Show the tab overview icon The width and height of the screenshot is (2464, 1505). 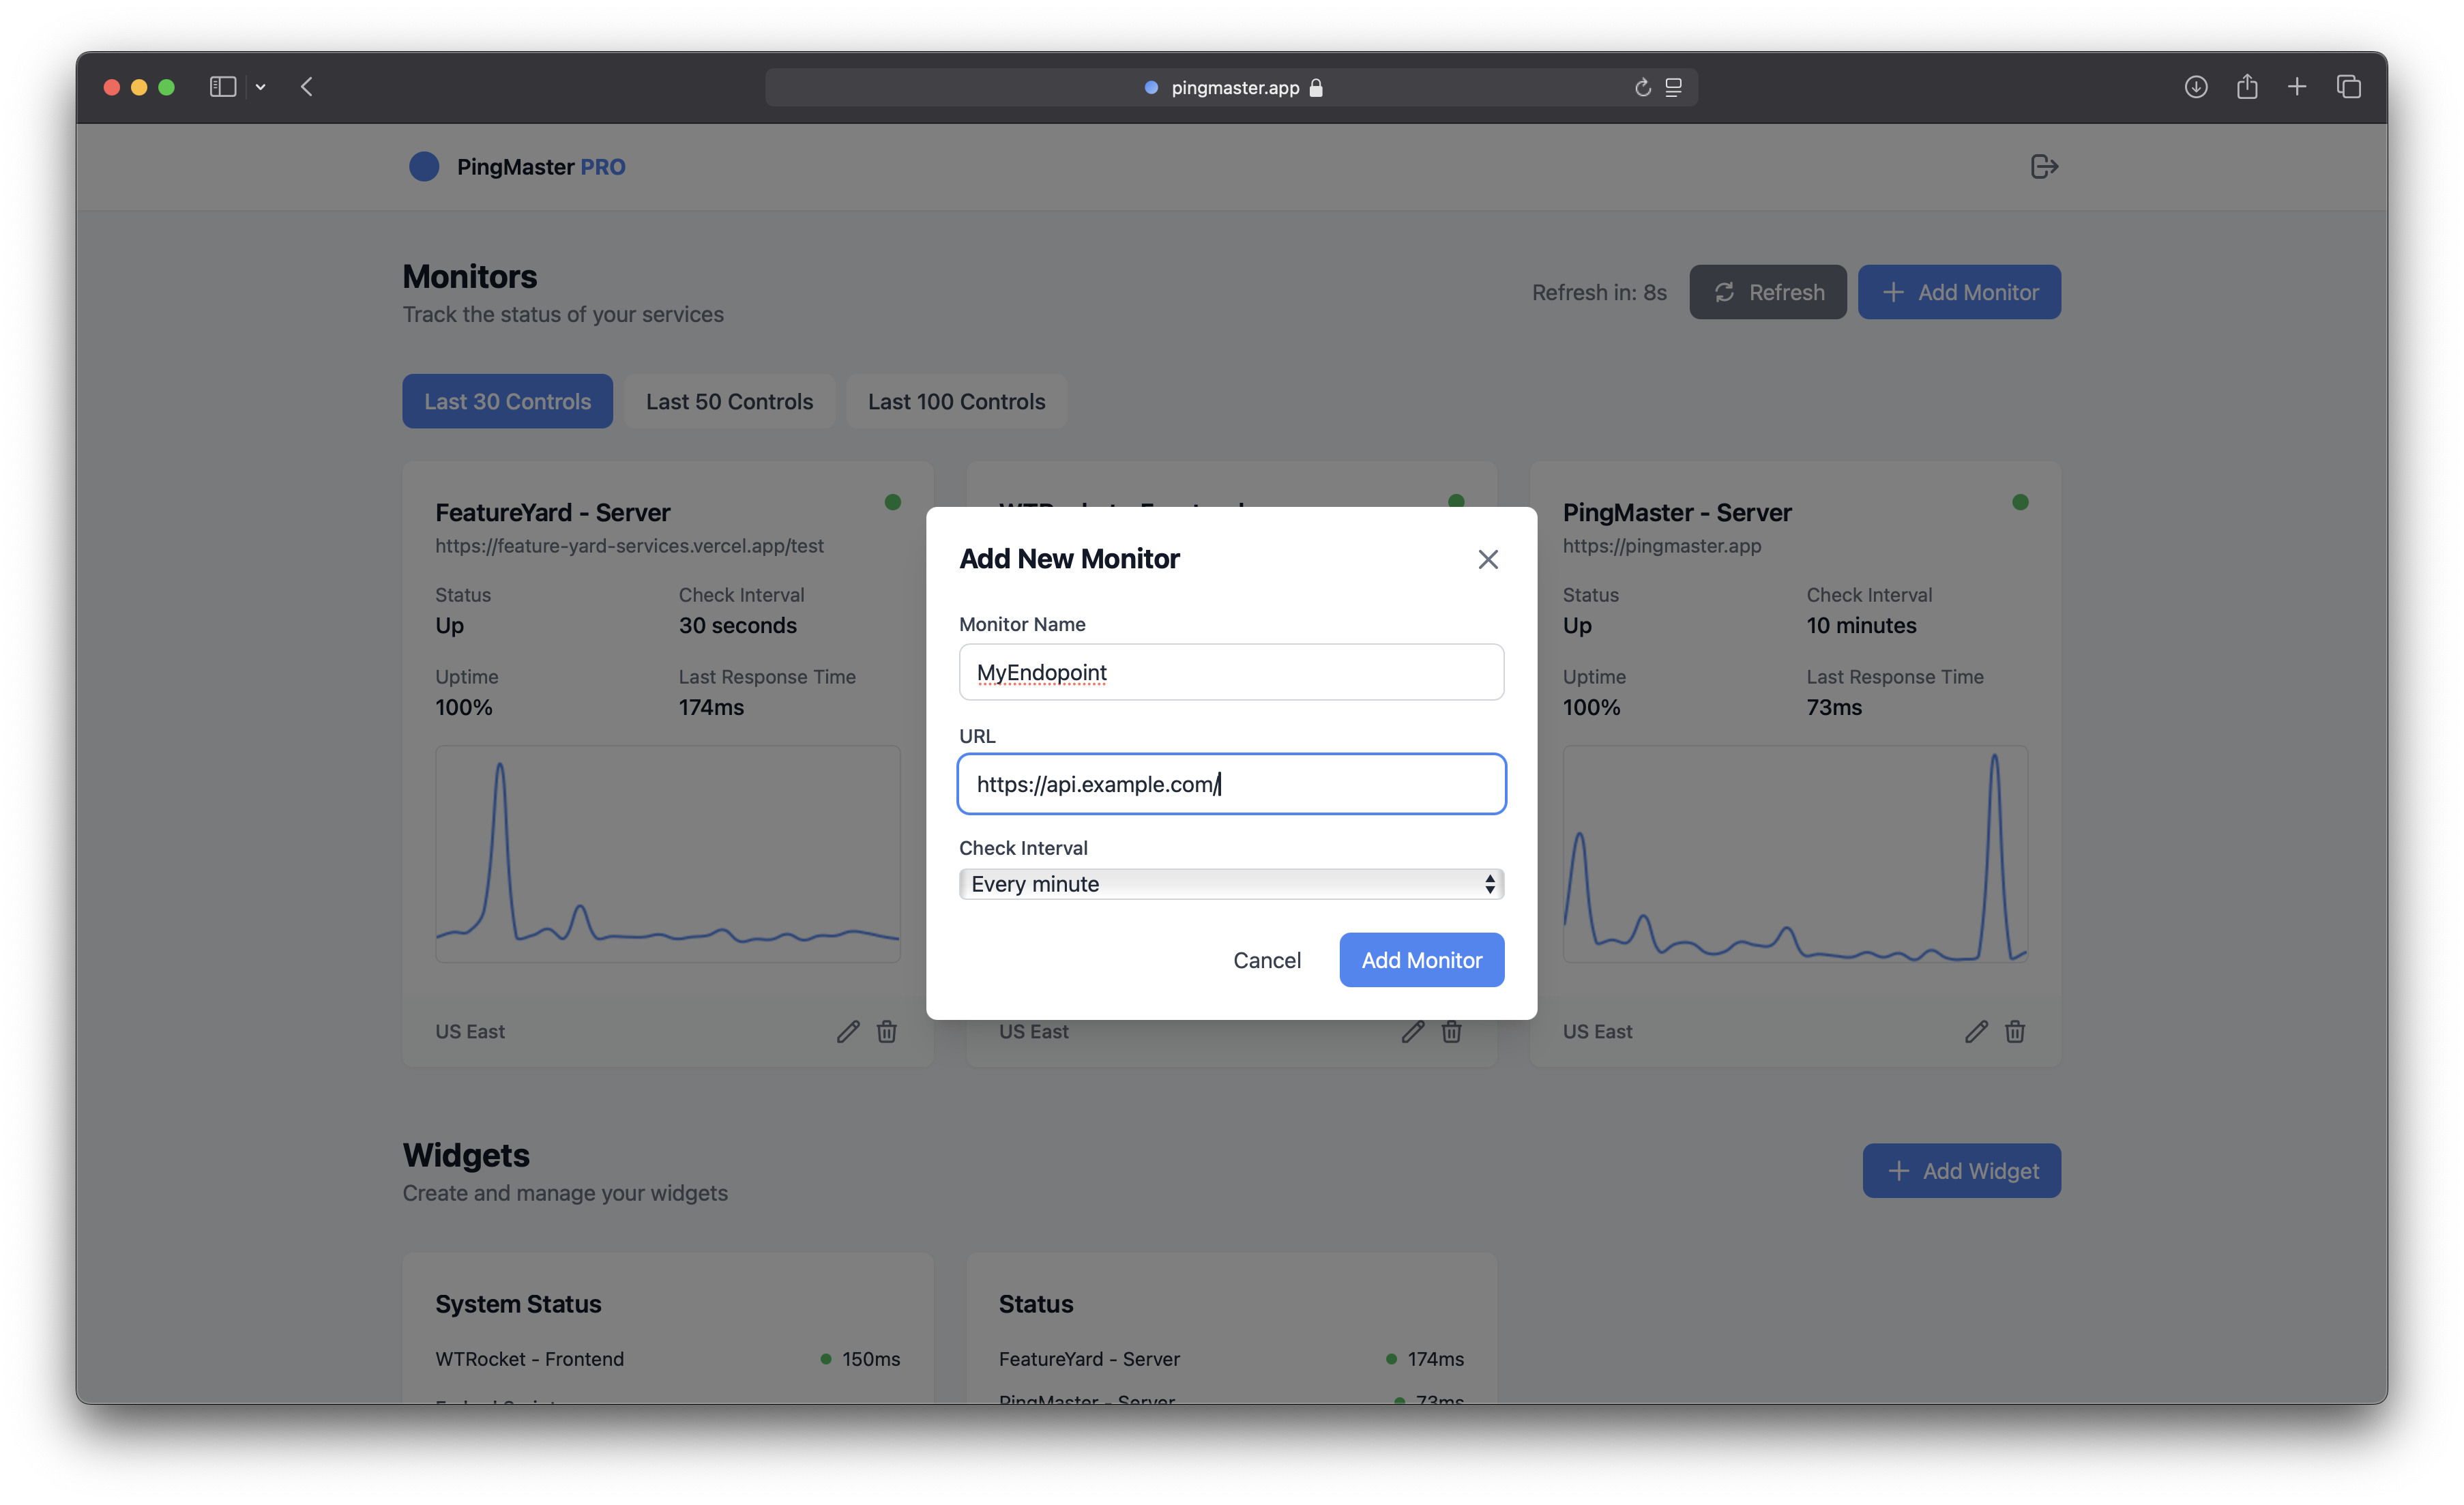pos(2349,87)
